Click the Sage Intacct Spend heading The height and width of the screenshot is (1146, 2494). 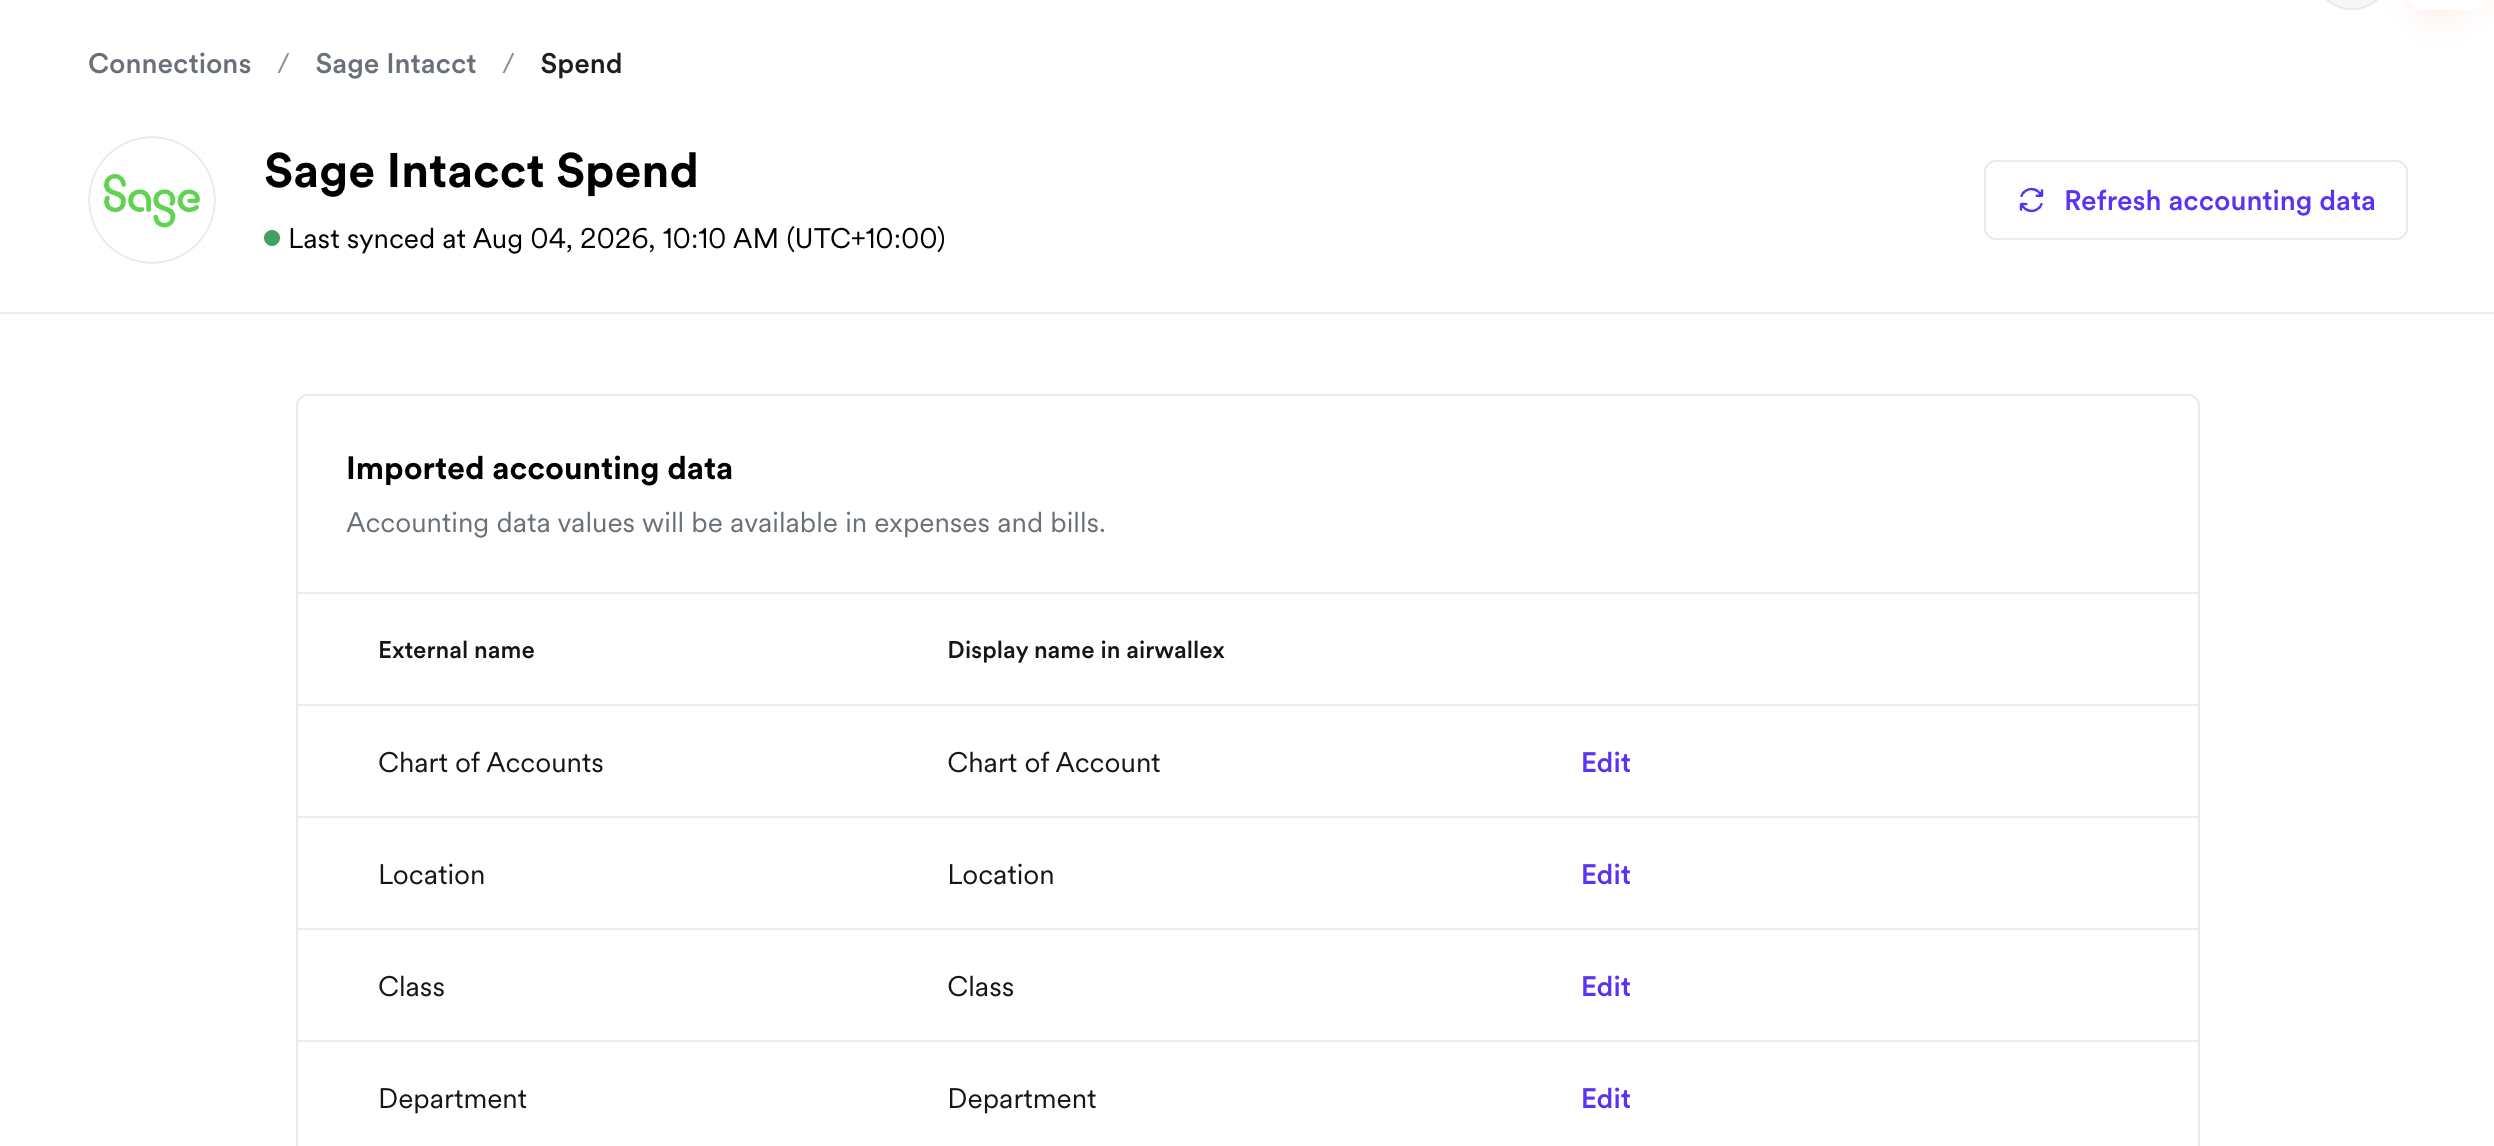point(481,171)
